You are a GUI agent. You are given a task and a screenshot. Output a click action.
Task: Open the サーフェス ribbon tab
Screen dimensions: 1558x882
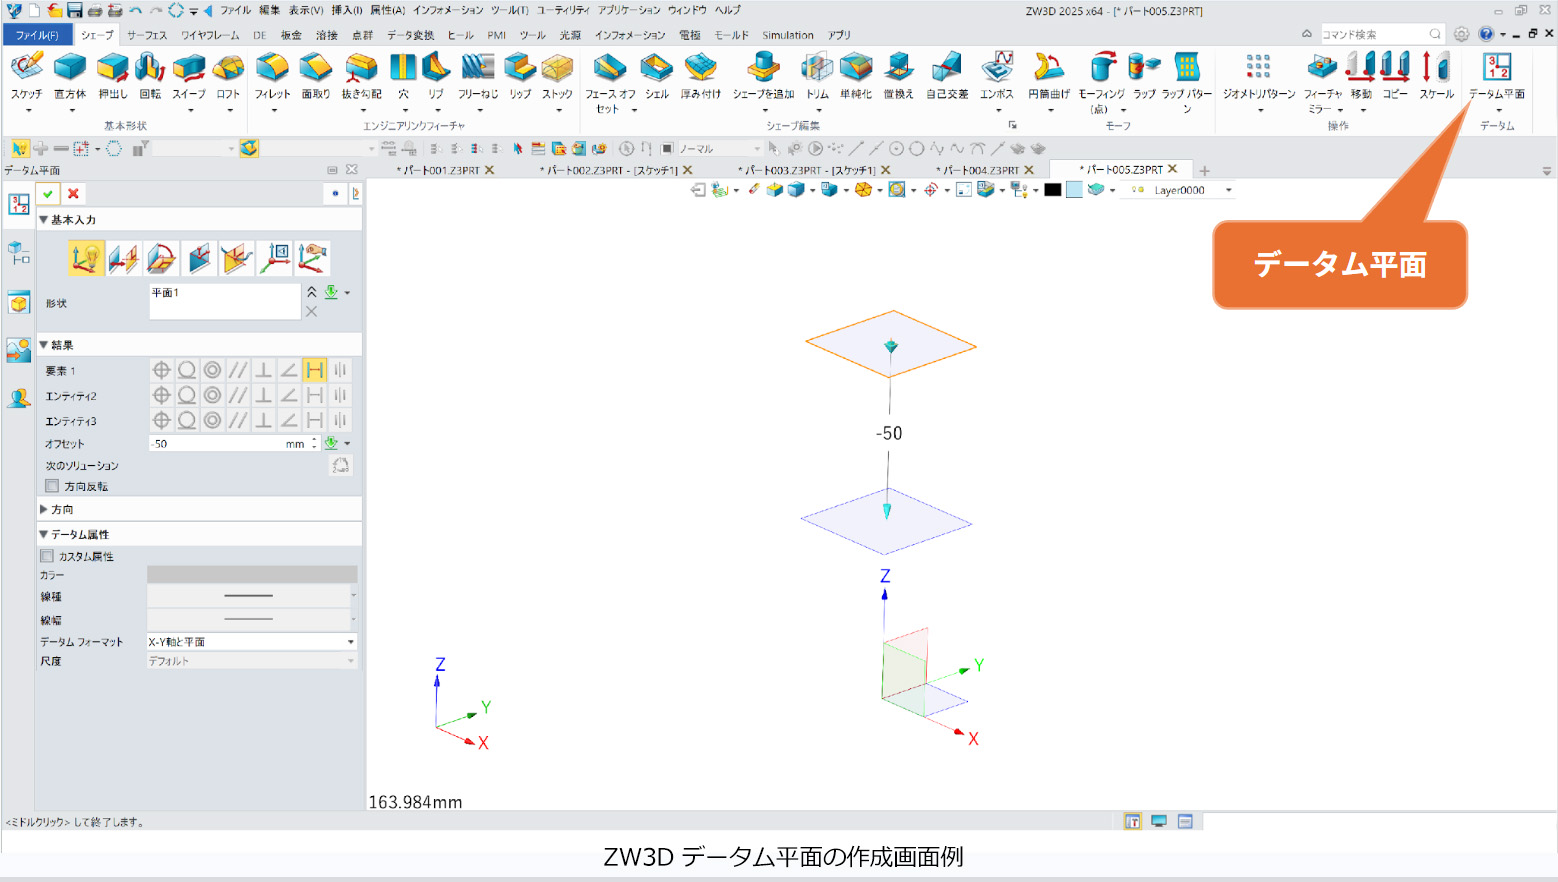tap(147, 35)
